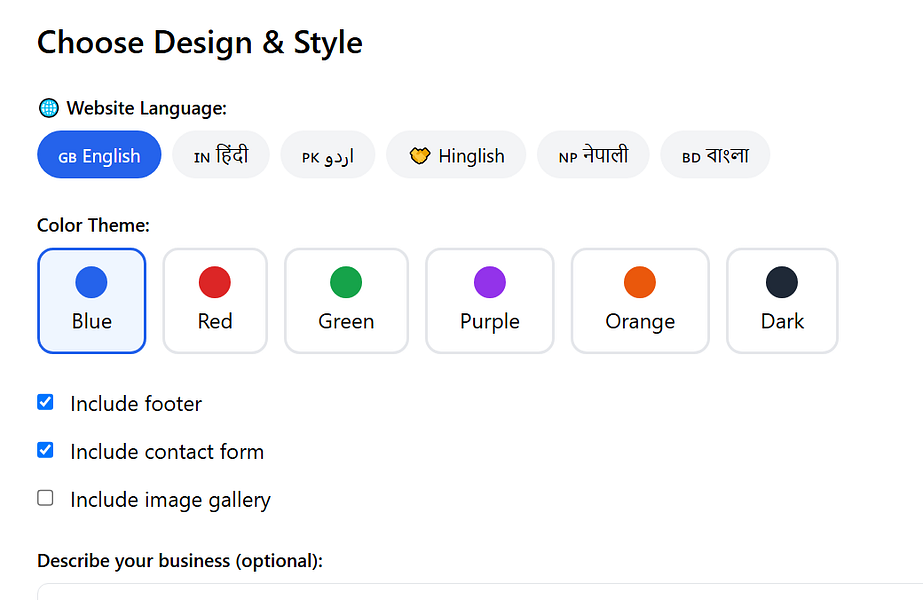Select the Bangla language pill

(x=715, y=155)
